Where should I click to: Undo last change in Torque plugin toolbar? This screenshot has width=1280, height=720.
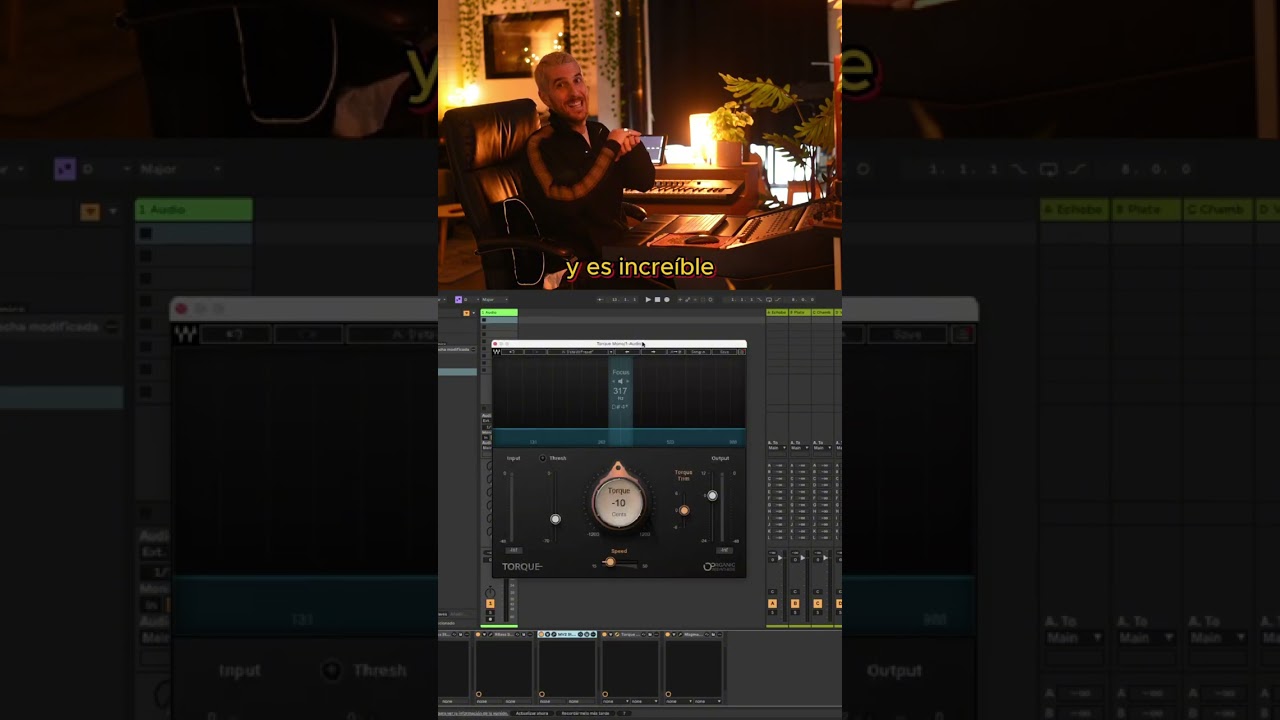click(512, 352)
